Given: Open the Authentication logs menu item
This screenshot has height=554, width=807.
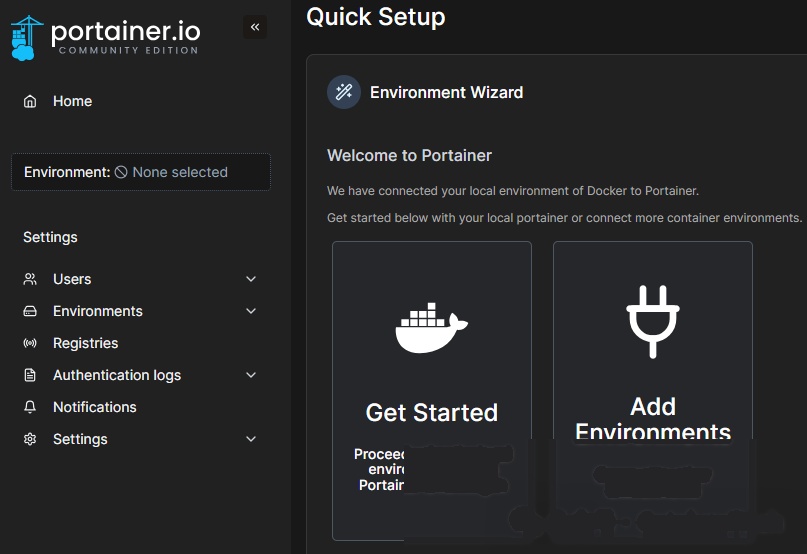Looking at the screenshot, I should tap(117, 375).
